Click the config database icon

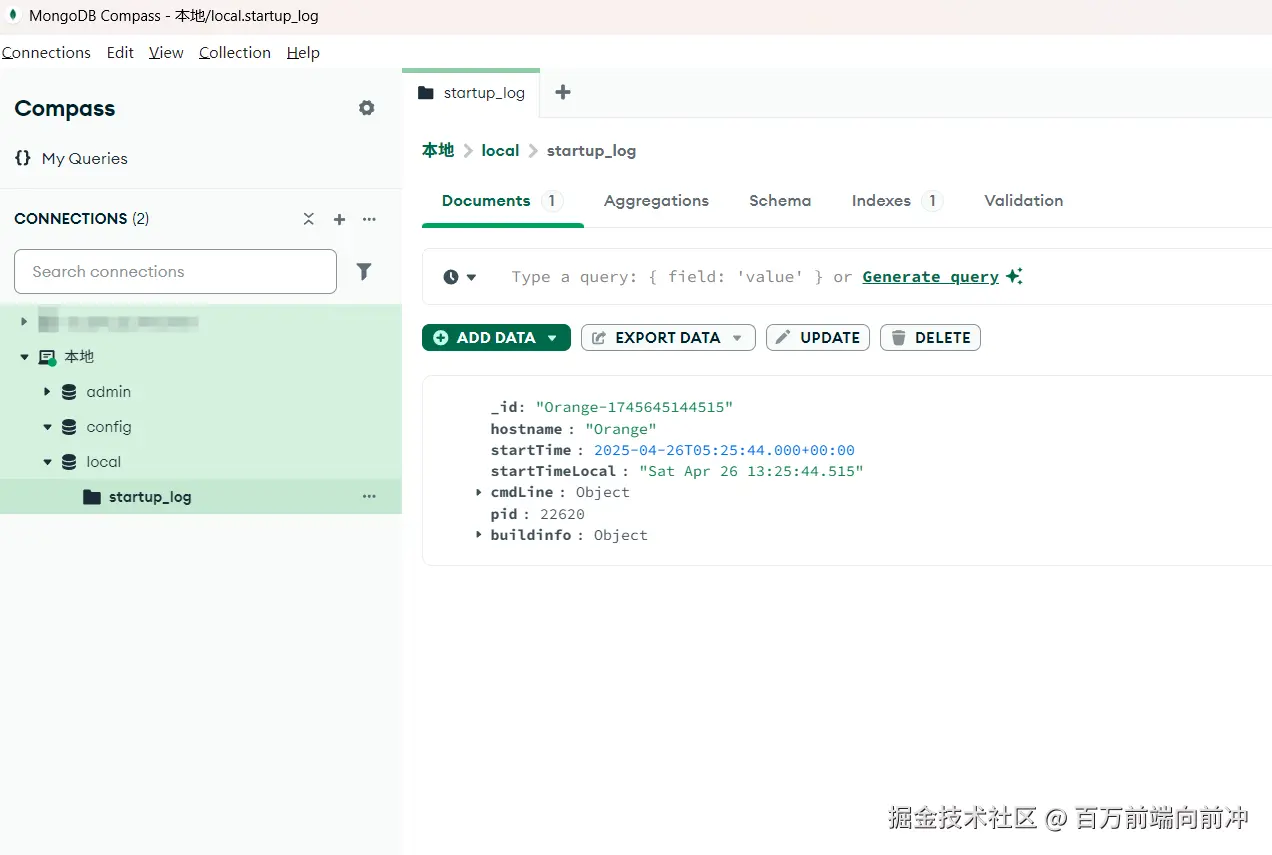pos(69,427)
